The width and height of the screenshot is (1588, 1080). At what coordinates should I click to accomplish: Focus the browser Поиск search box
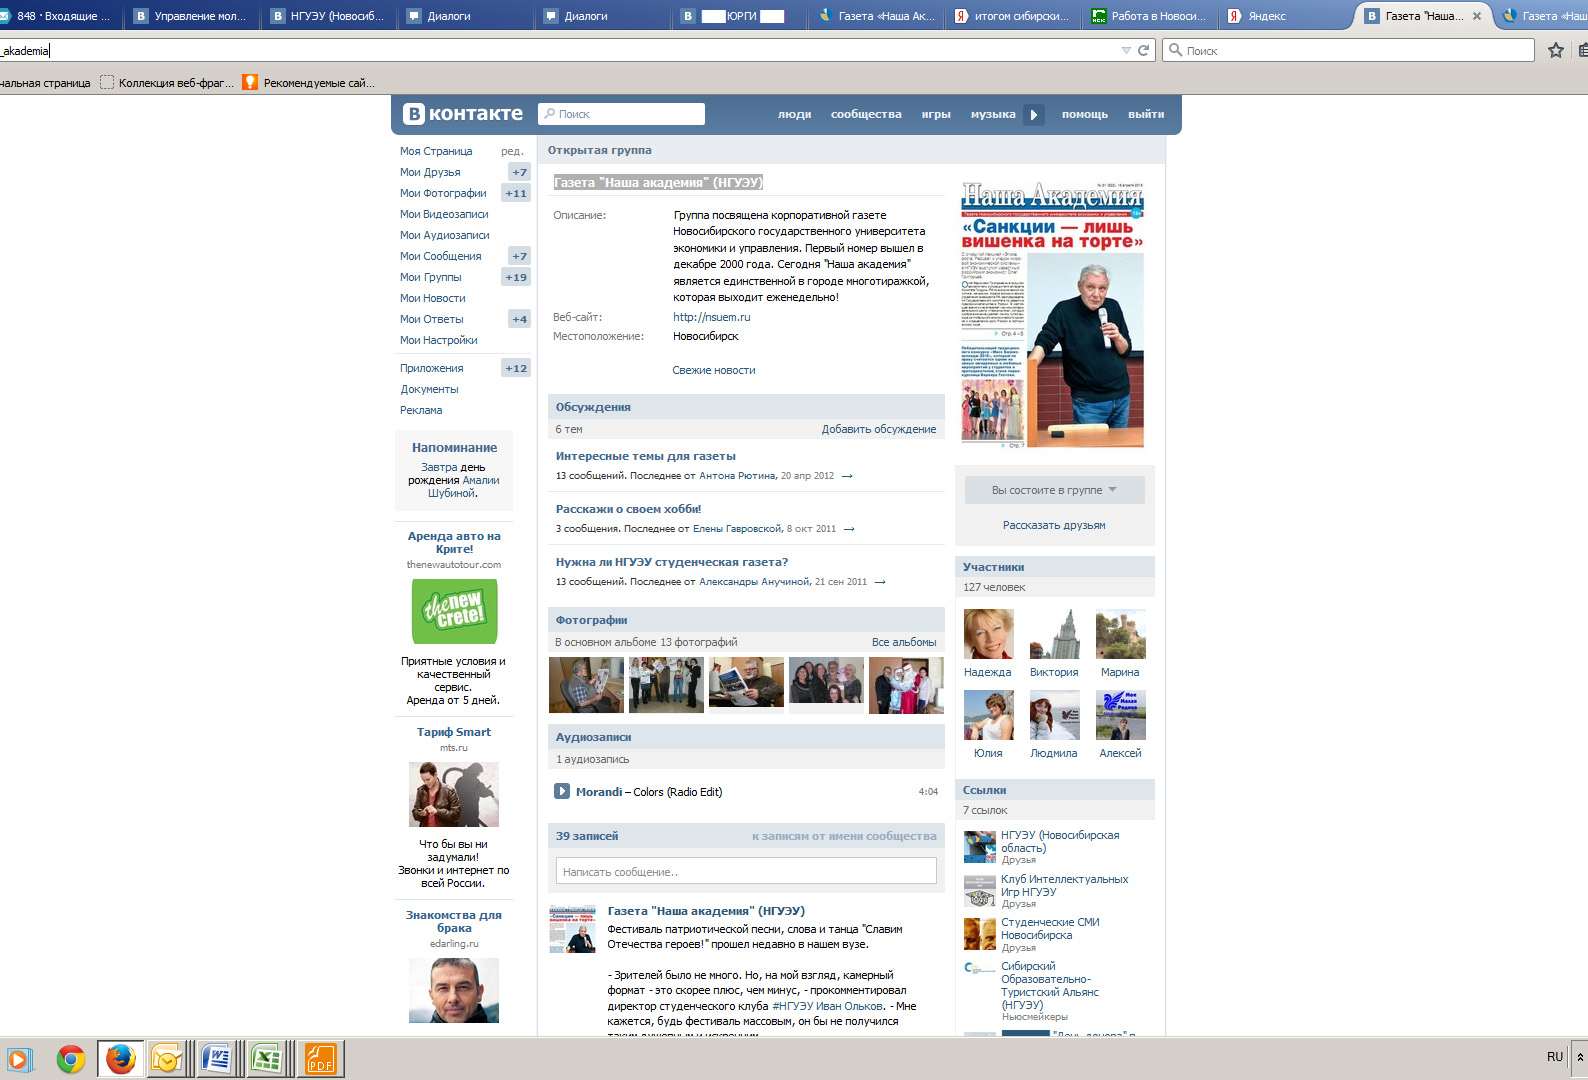click(x=1348, y=51)
